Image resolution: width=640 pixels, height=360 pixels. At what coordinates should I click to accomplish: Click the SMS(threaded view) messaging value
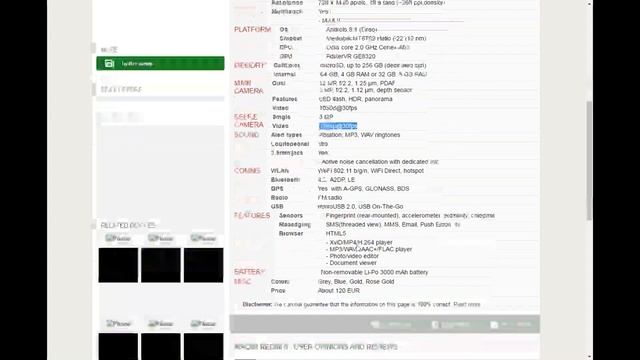[393, 225]
